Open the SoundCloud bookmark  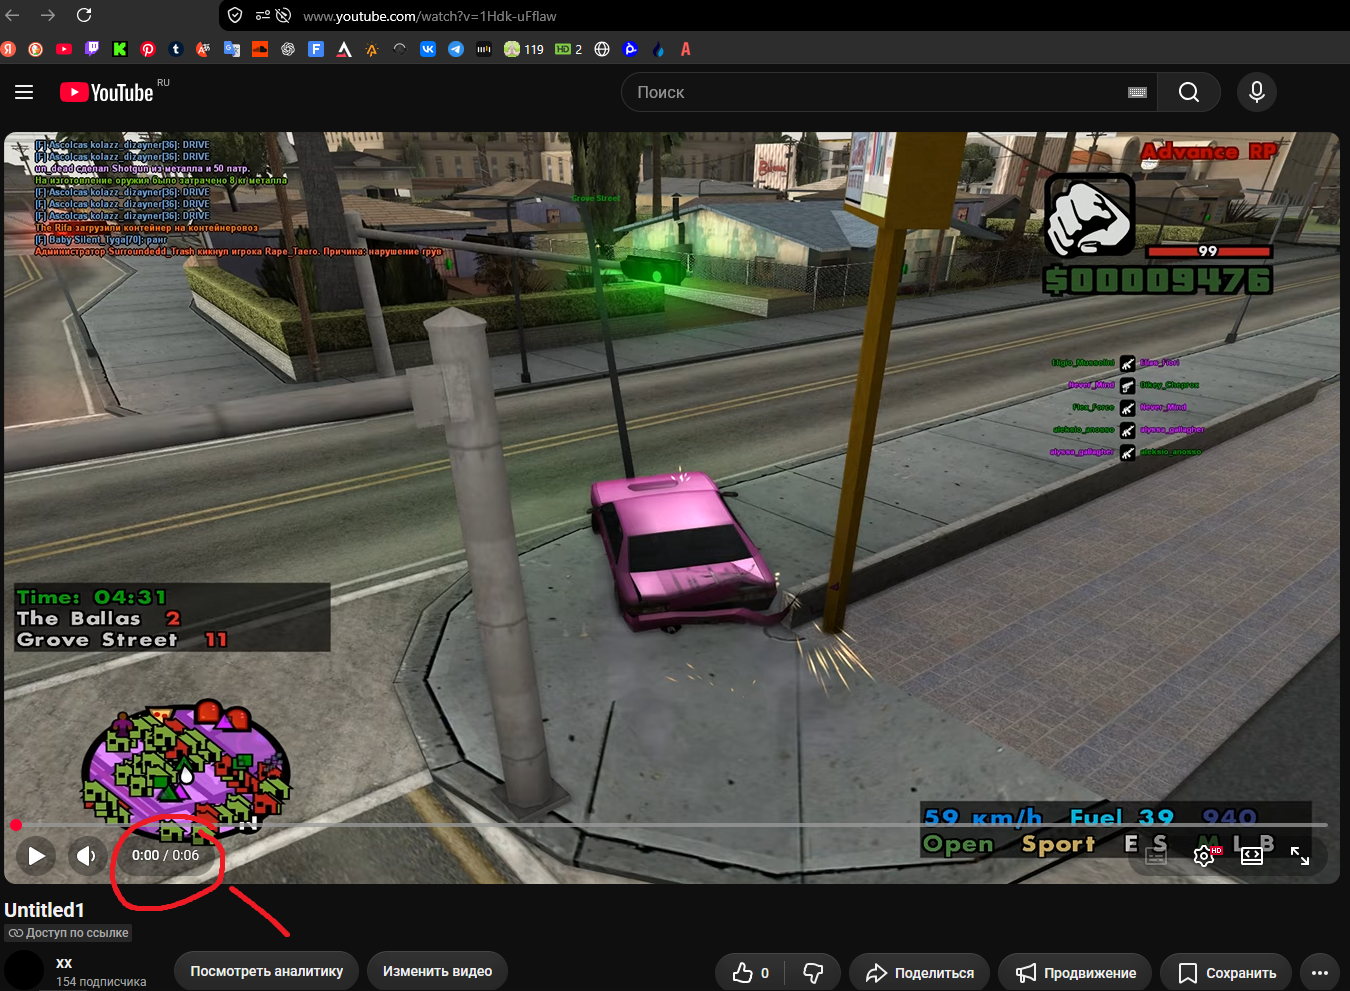pyautogui.click(x=260, y=49)
